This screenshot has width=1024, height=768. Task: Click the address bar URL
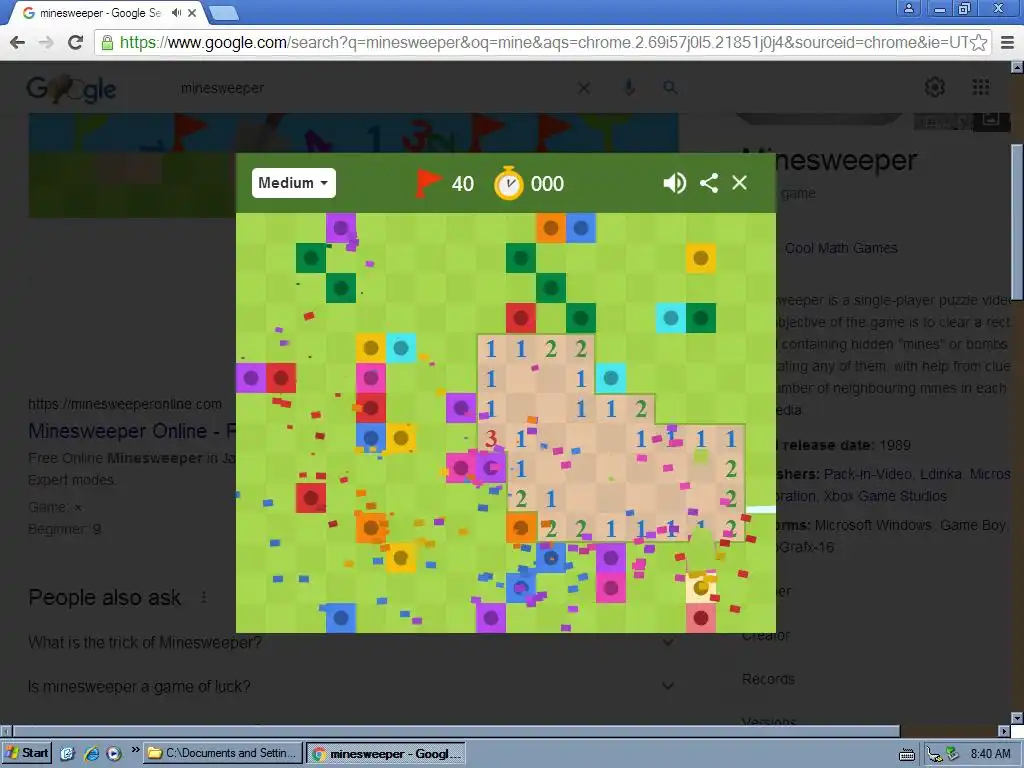[x=543, y=43]
